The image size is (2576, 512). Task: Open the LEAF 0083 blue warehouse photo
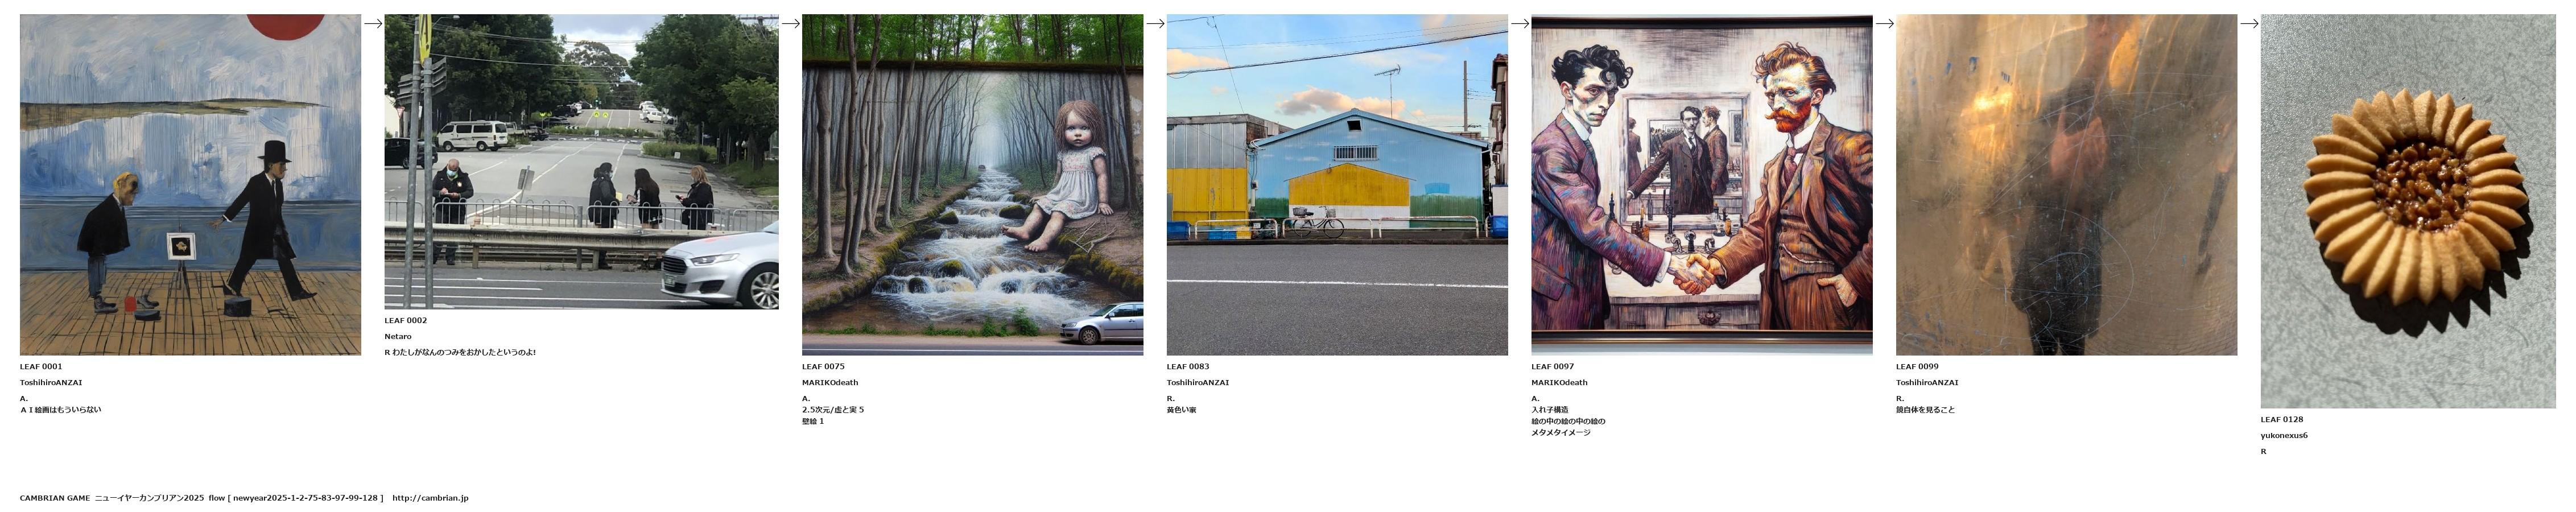pyautogui.click(x=1337, y=185)
